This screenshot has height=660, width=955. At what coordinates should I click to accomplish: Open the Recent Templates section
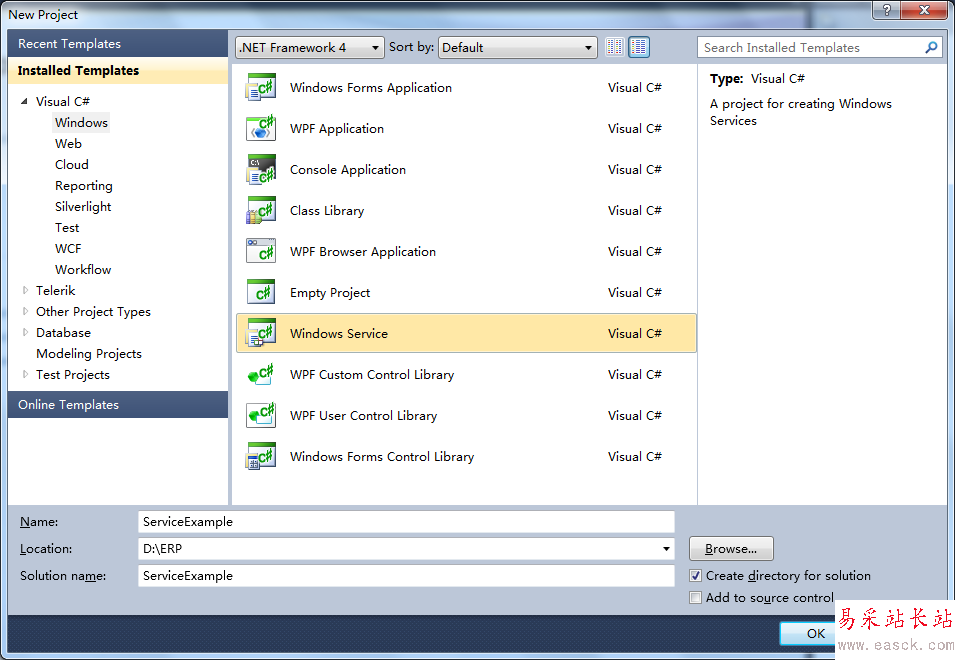(x=118, y=44)
